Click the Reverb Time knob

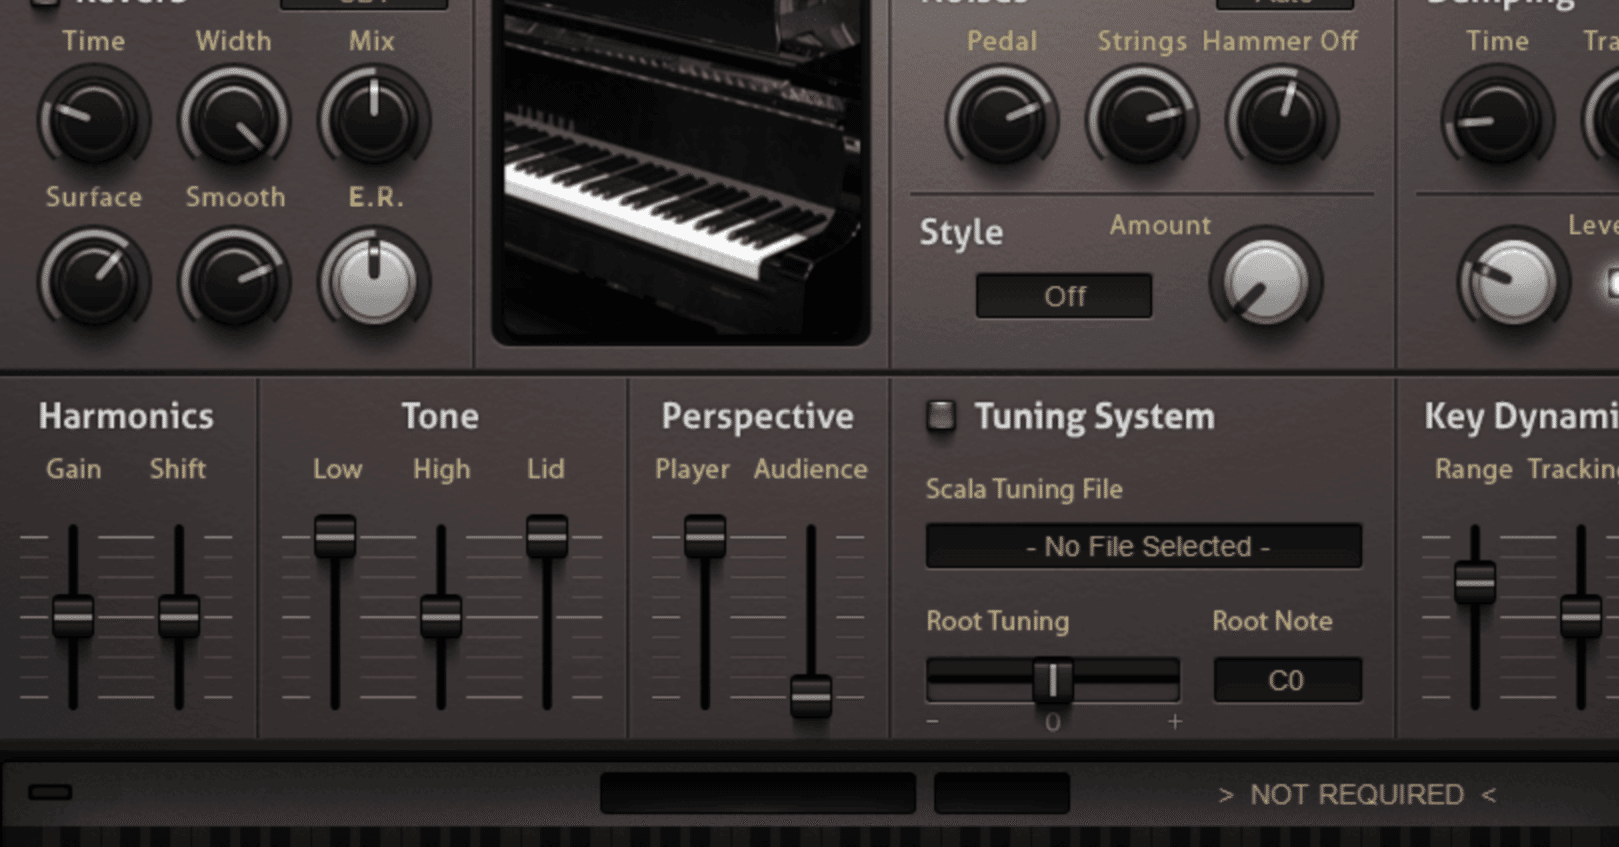[x=94, y=118]
